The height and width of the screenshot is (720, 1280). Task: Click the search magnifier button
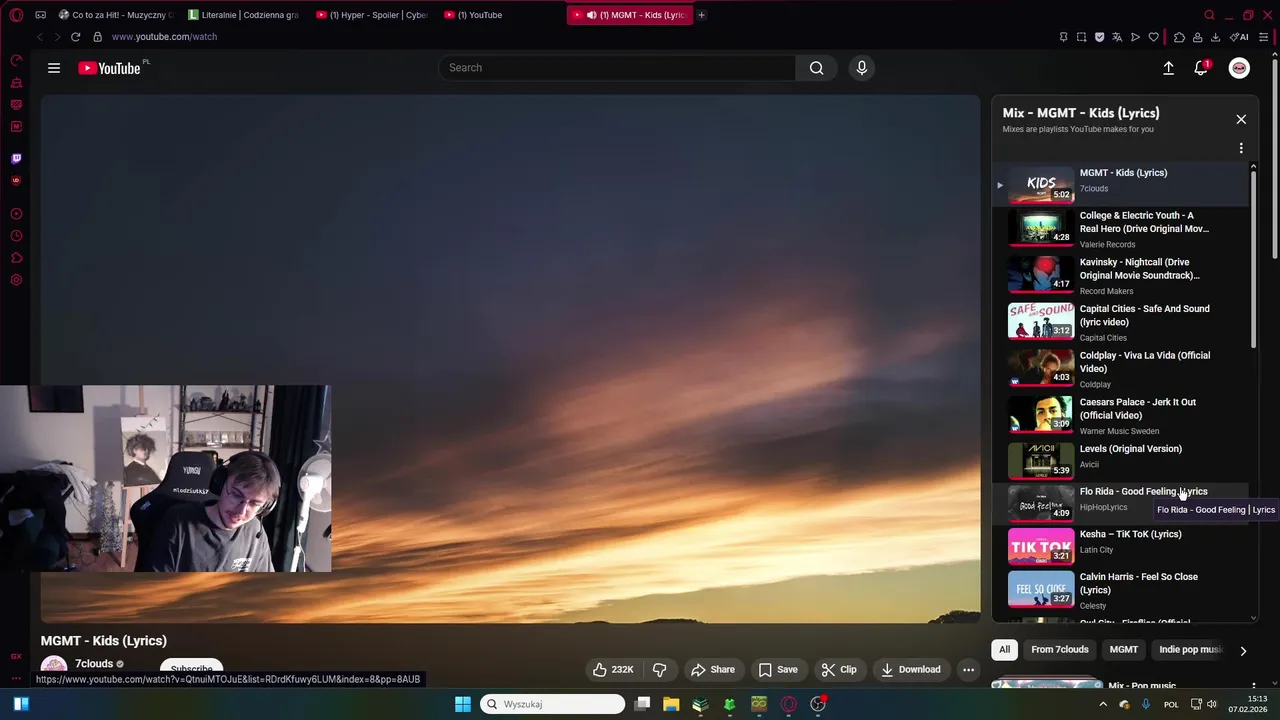(816, 68)
